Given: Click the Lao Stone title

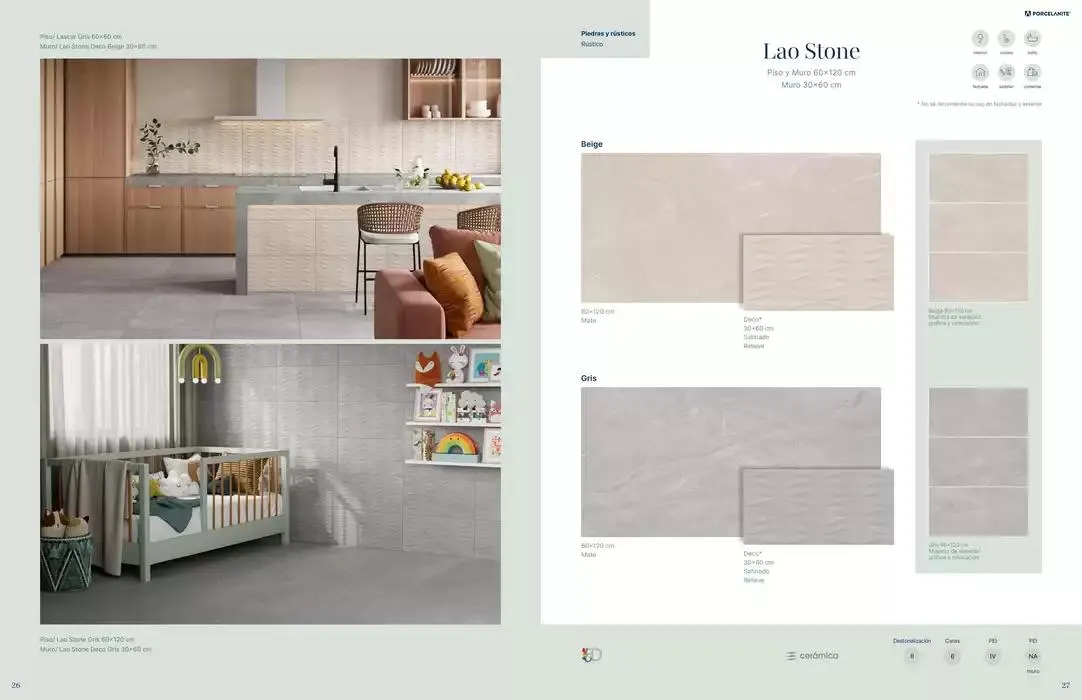Looking at the screenshot, I should pyautogui.click(x=811, y=51).
